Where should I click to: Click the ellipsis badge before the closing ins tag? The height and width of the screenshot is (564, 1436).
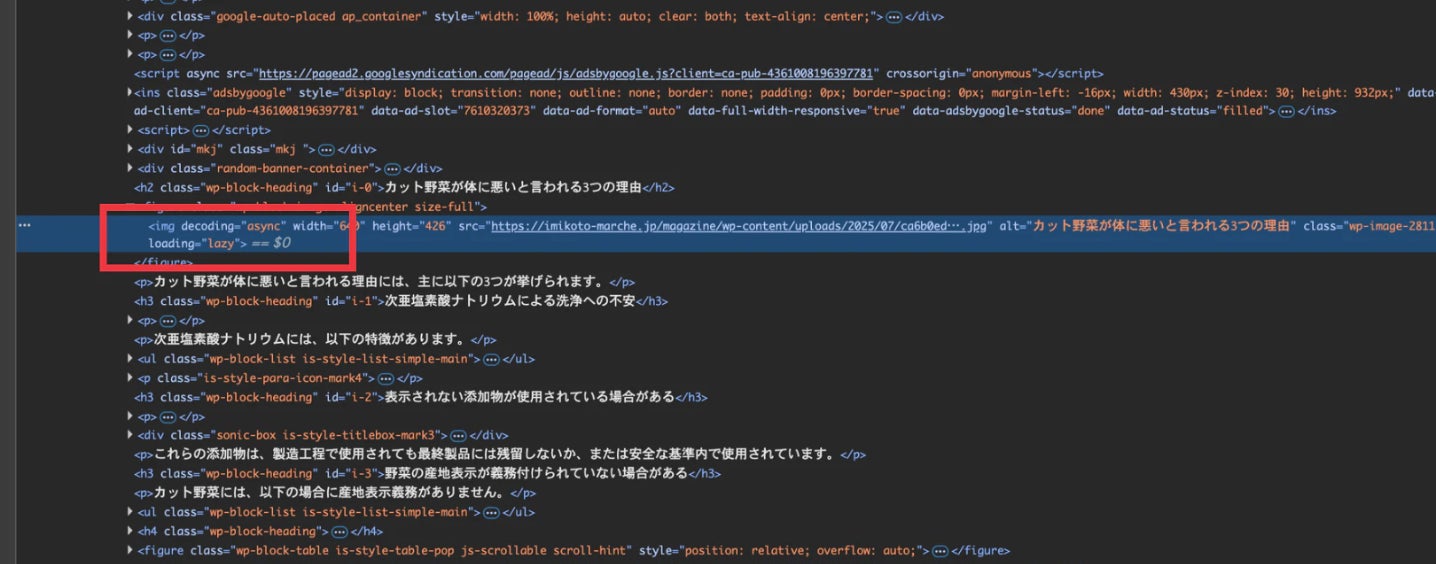coord(1288,111)
